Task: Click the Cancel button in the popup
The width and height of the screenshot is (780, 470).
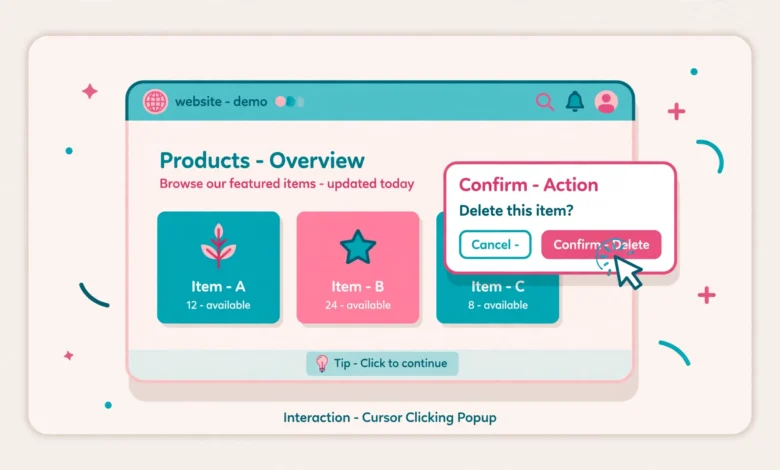Action: (x=495, y=244)
